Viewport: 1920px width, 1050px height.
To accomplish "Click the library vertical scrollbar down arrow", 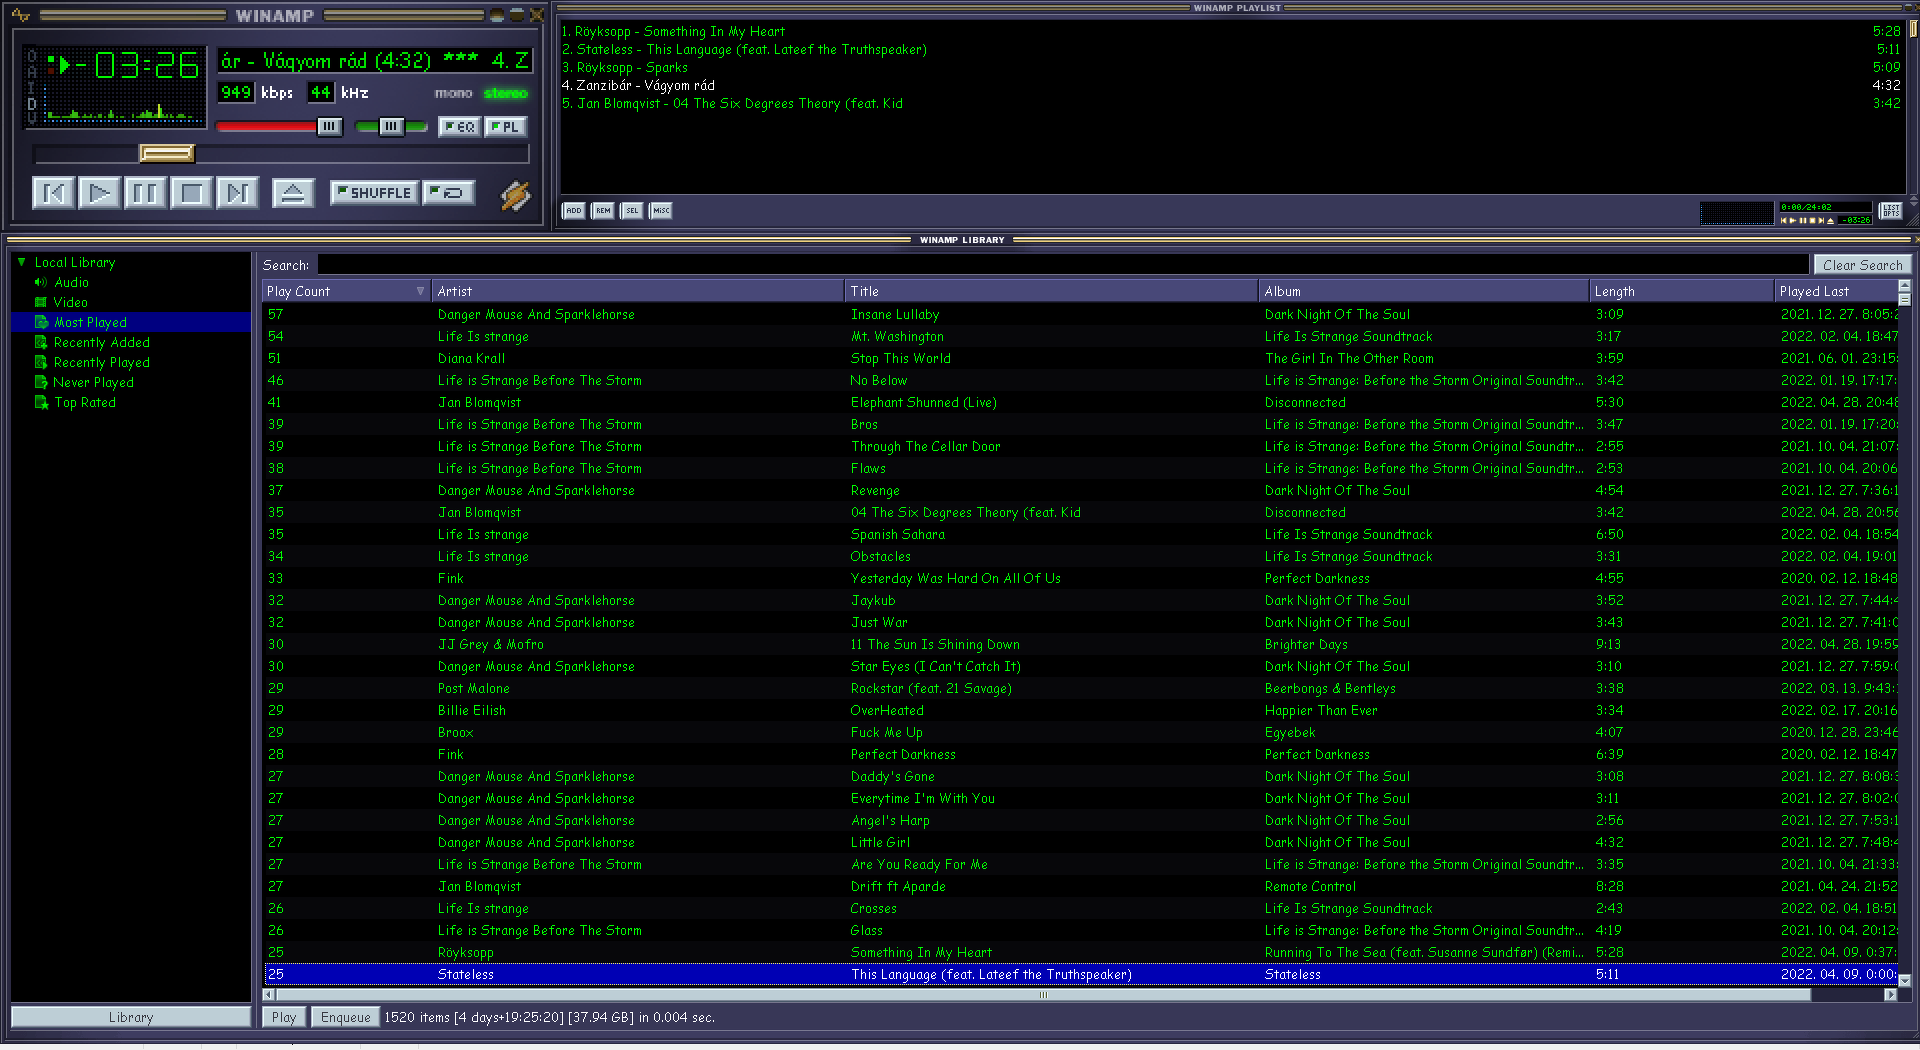I will (x=1904, y=981).
